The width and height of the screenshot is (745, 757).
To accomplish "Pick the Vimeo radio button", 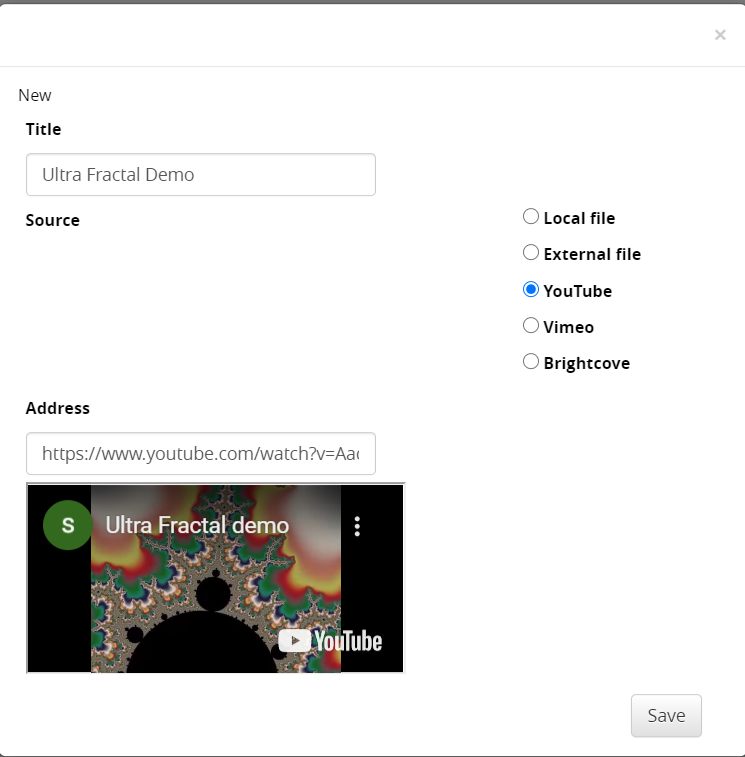I will [x=531, y=326].
